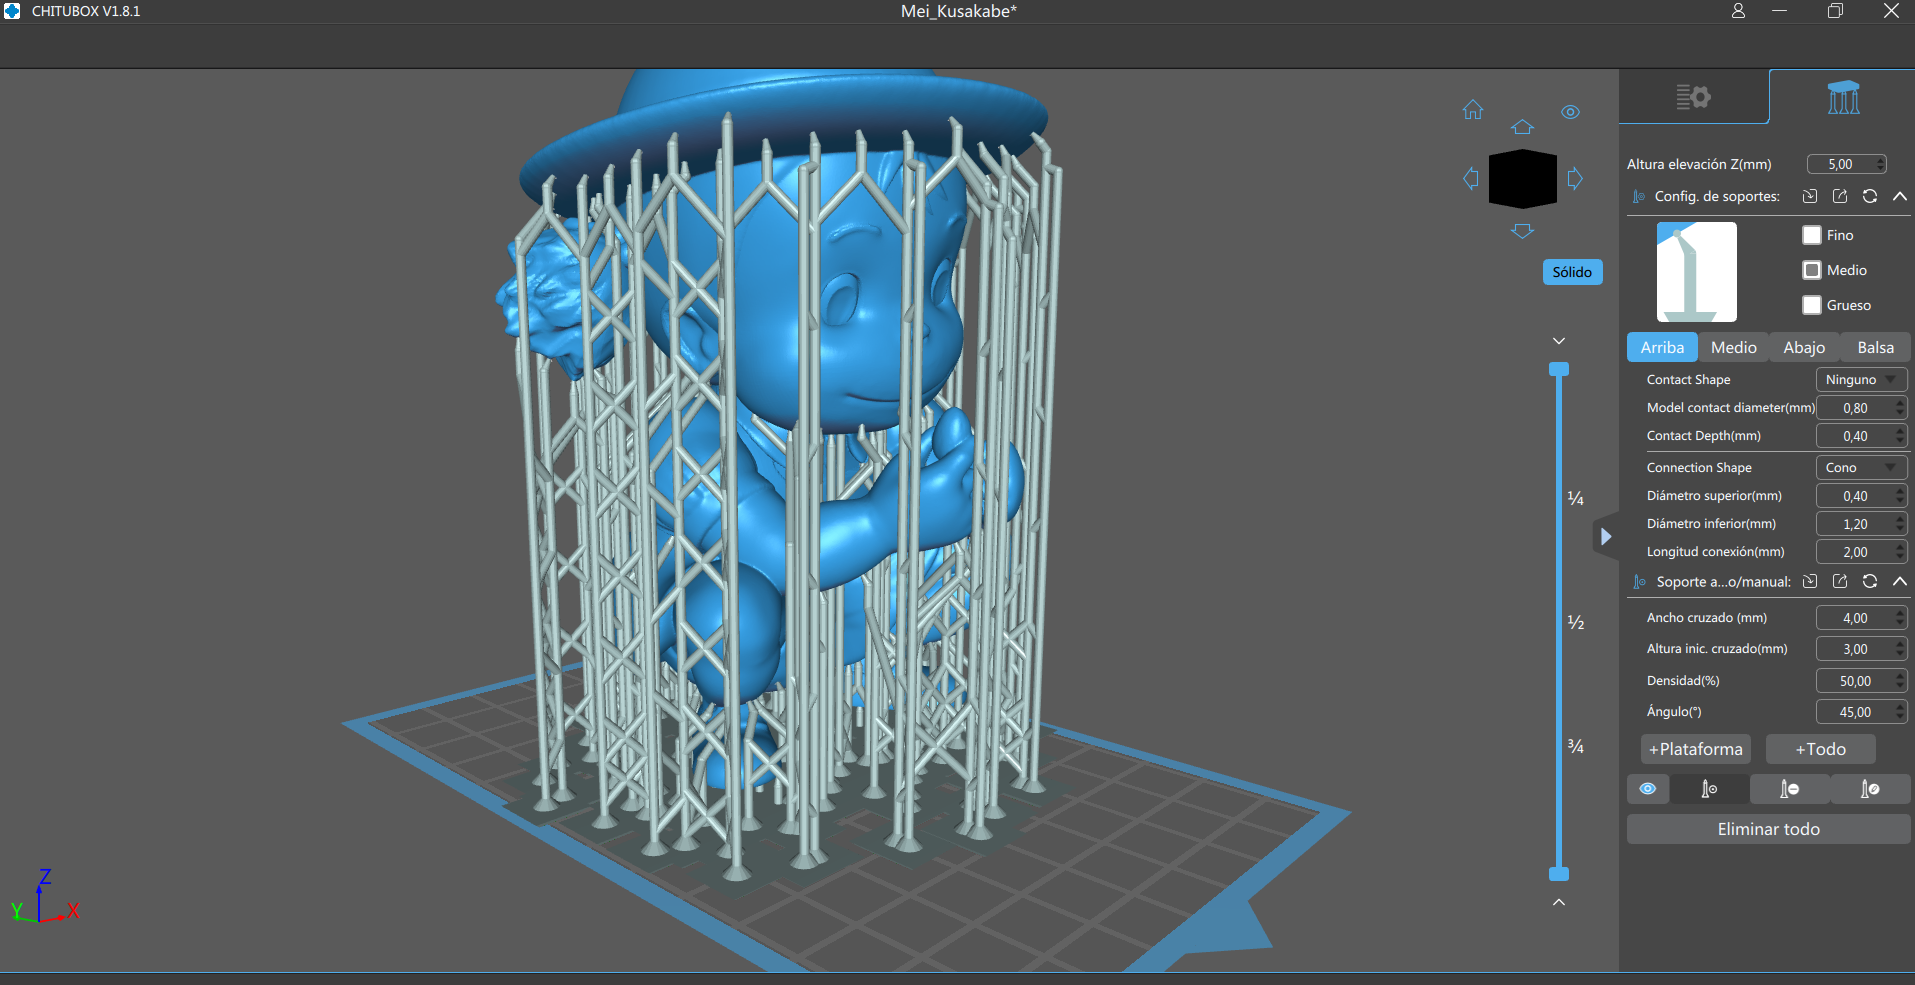Open the print settings tab with gear icon
Image resolution: width=1915 pixels, height=985 pixels.
pos(1693,97)
